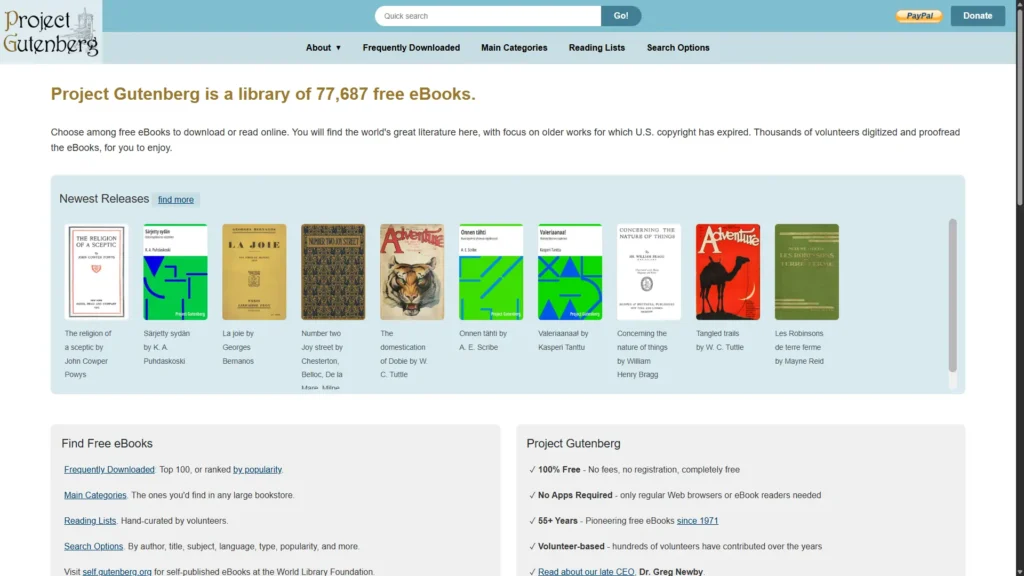Click the PayPal donate button
The height and width of the screenshot is (576, 1024).
click(919, 16)
